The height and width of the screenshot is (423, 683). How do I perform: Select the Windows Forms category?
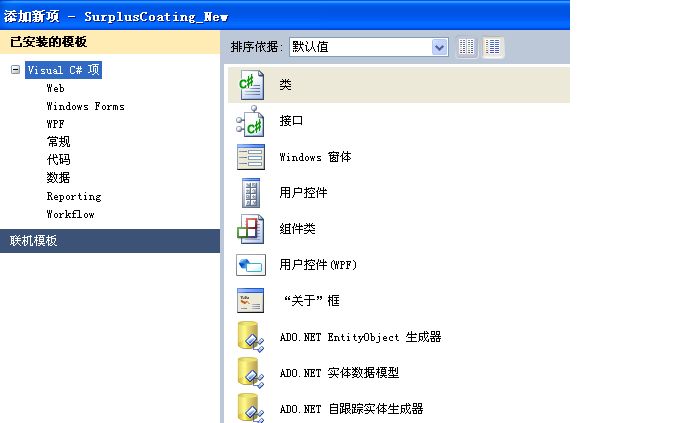click(85, 106)
